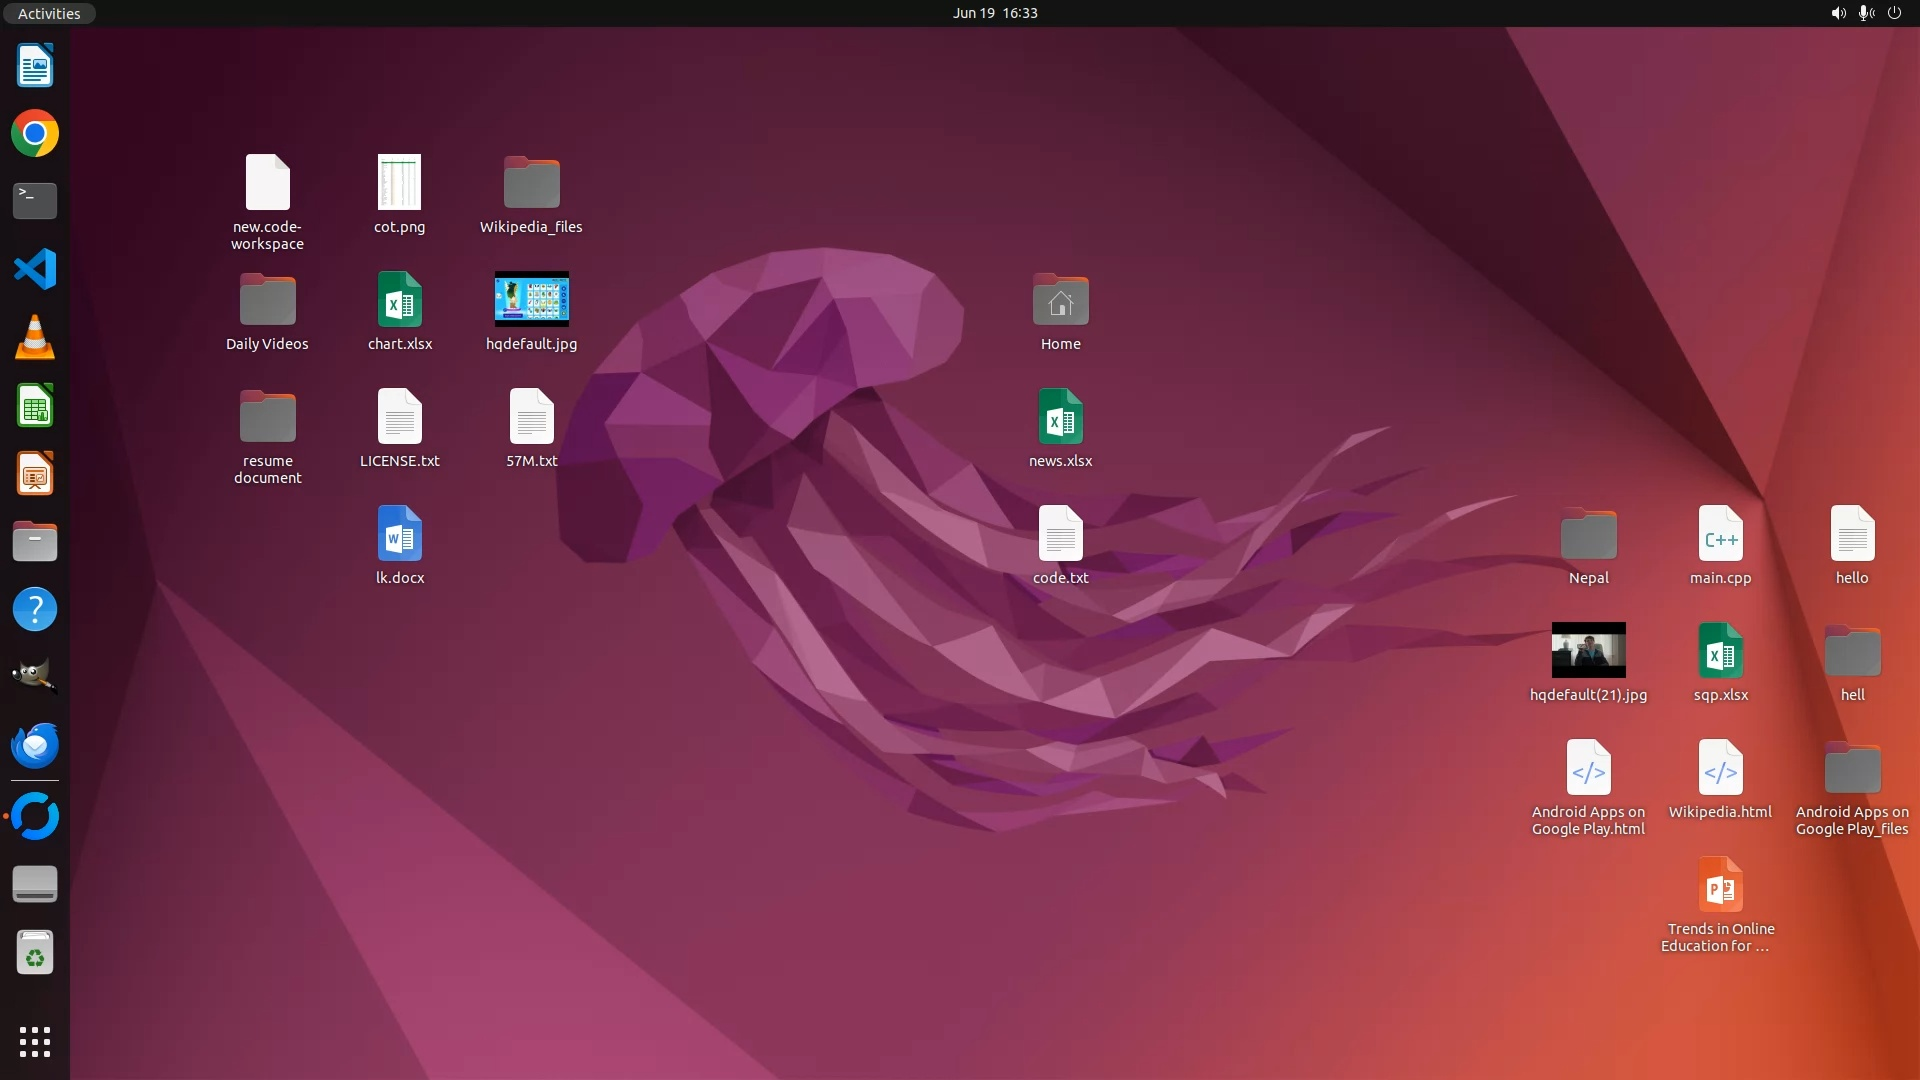The height and width of the screenshot is (1080, 1920).
Task: Click the Help question mark icon
Action: pos(35,609)
